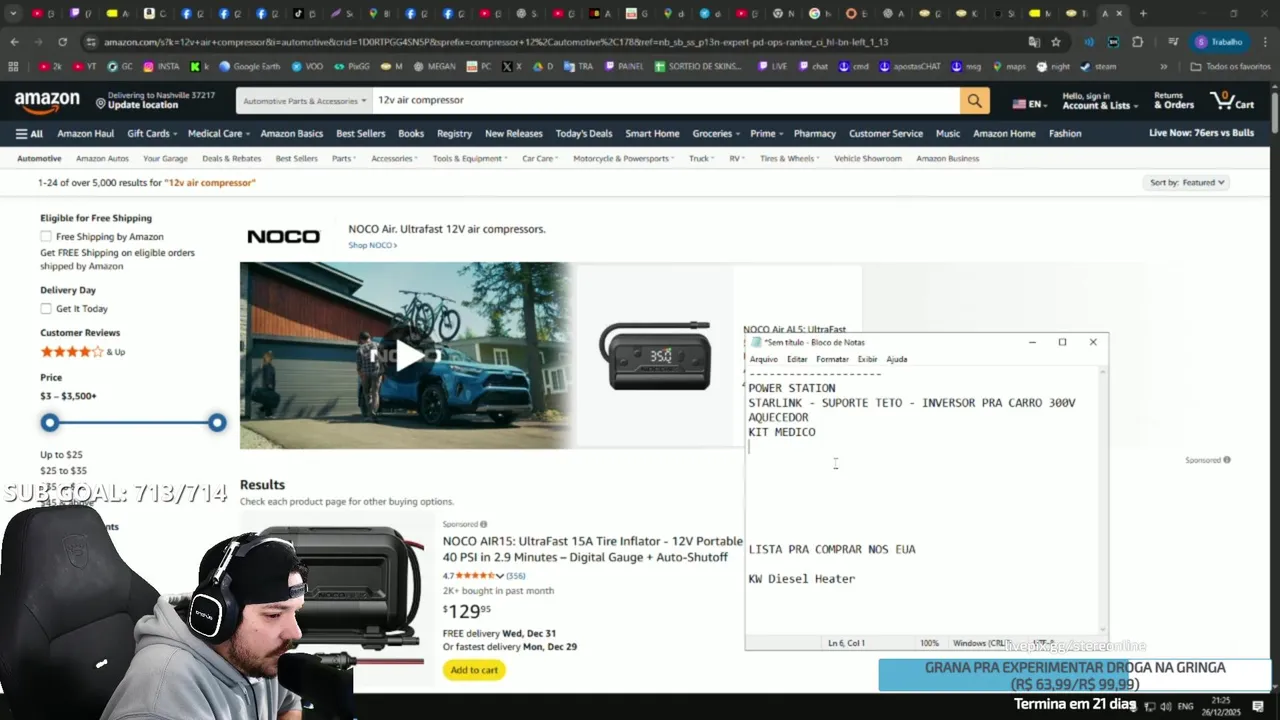Click the Google Translate icon in address bar

click(1034, 42)
